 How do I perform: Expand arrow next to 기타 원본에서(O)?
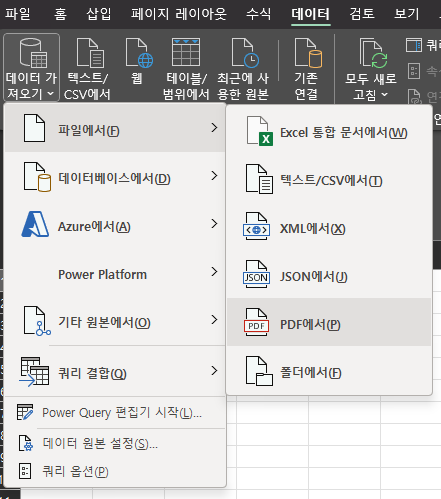tap(214, 320)
